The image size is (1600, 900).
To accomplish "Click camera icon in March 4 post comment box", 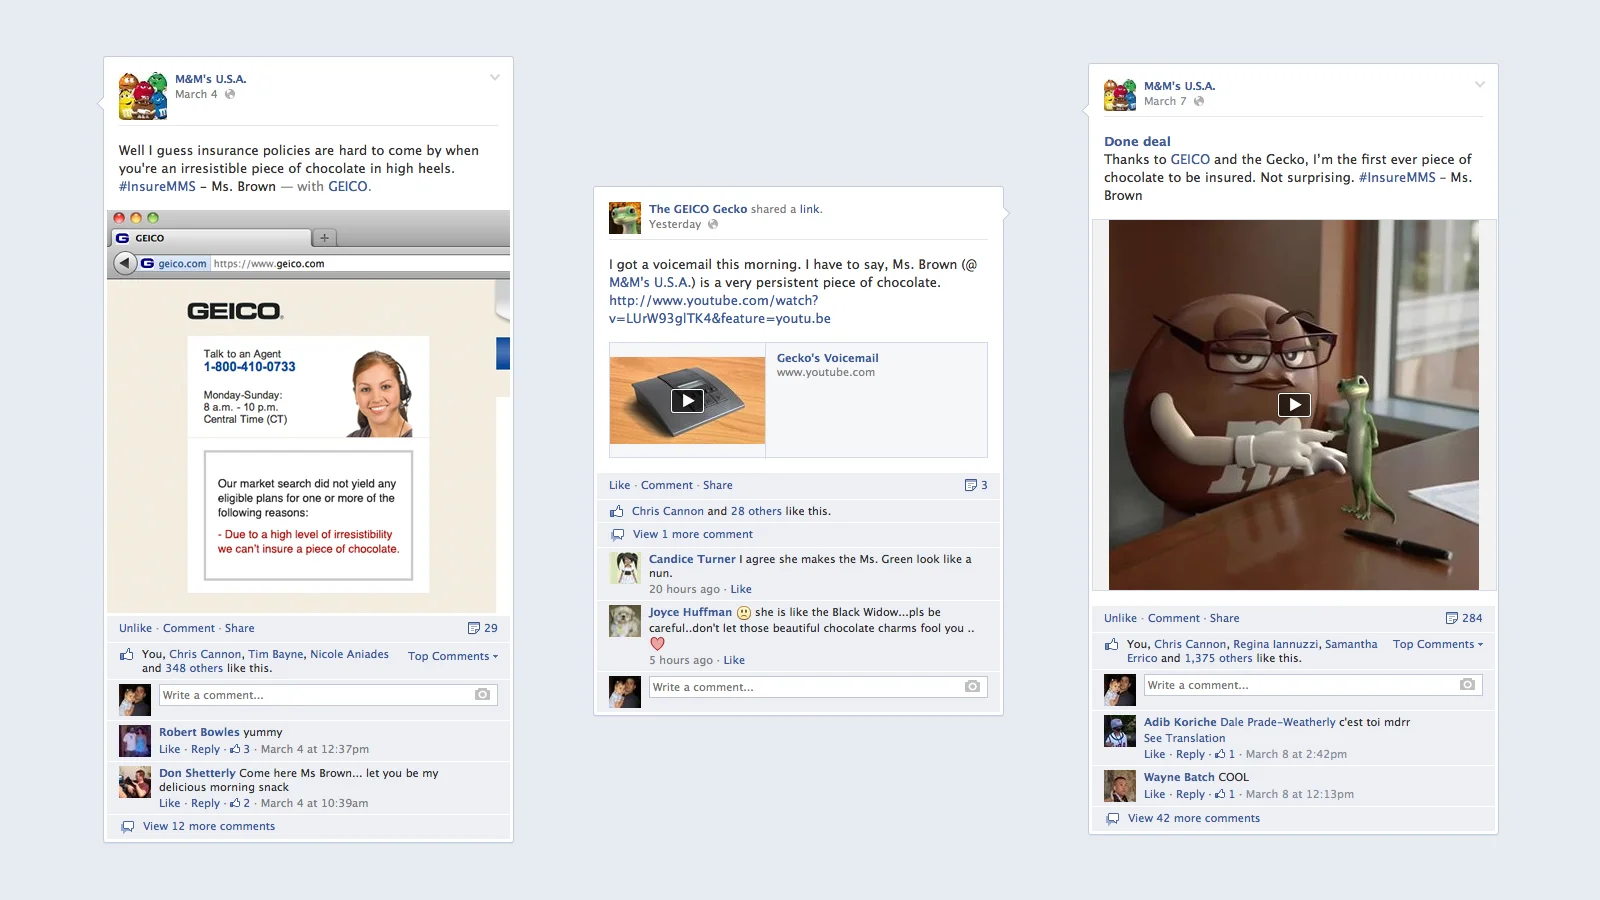I will (x=483, y=694).
